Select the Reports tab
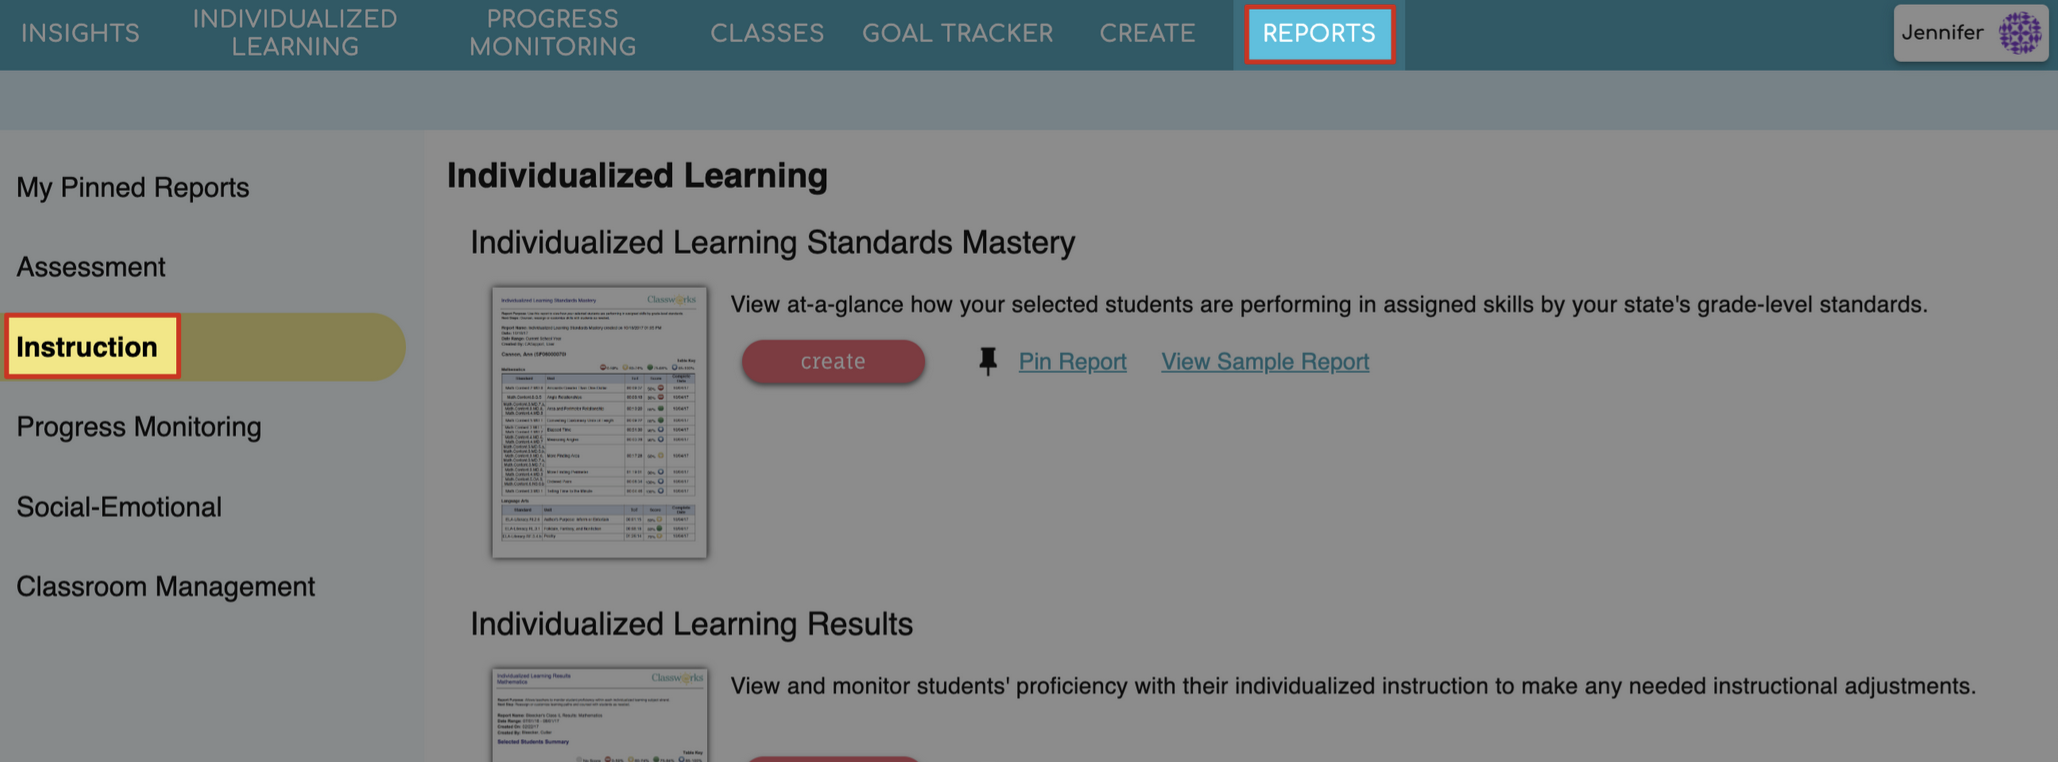 pos(1319,33)
